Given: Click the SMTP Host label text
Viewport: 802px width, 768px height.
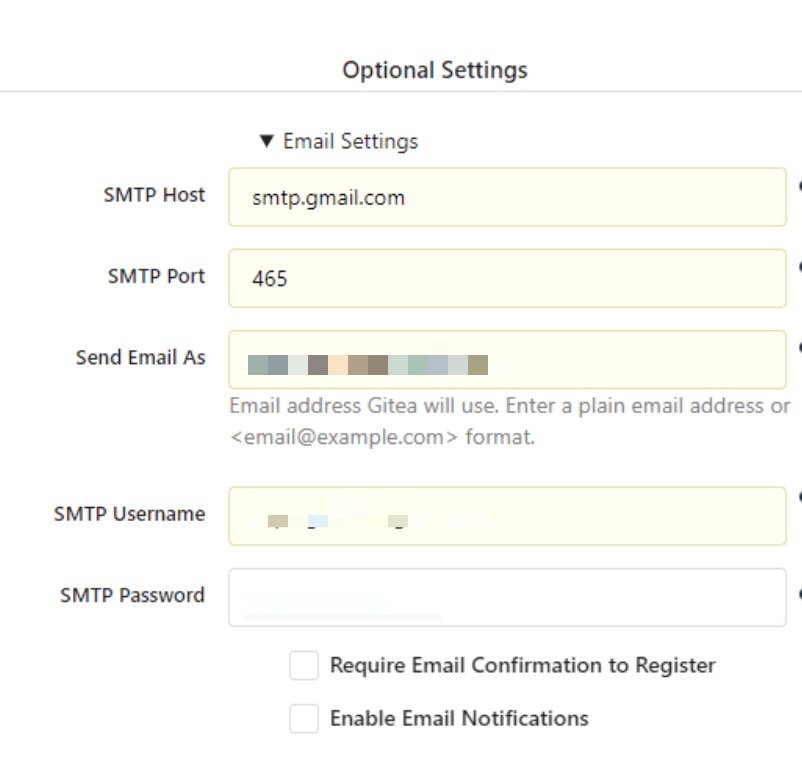Looking at the screenshot, I should 154,194.
